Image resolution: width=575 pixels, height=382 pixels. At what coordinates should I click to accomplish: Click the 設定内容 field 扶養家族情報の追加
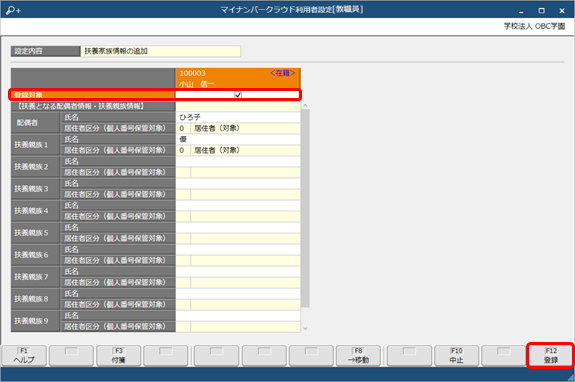click(x=161, y=51)
